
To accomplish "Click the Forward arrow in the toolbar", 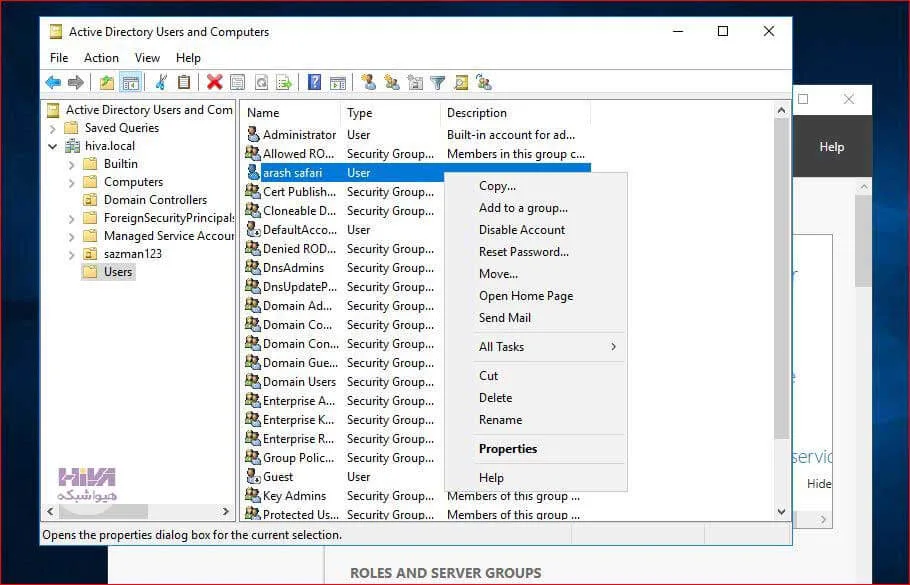I will pos(75,82).
